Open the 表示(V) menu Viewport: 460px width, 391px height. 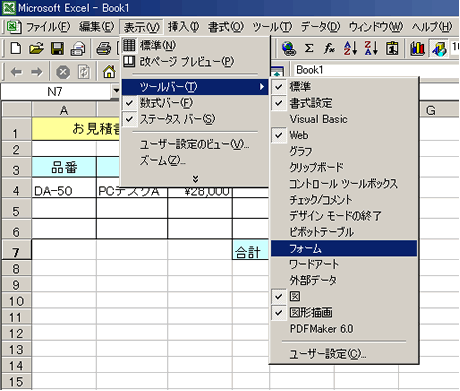click(141, 27)
